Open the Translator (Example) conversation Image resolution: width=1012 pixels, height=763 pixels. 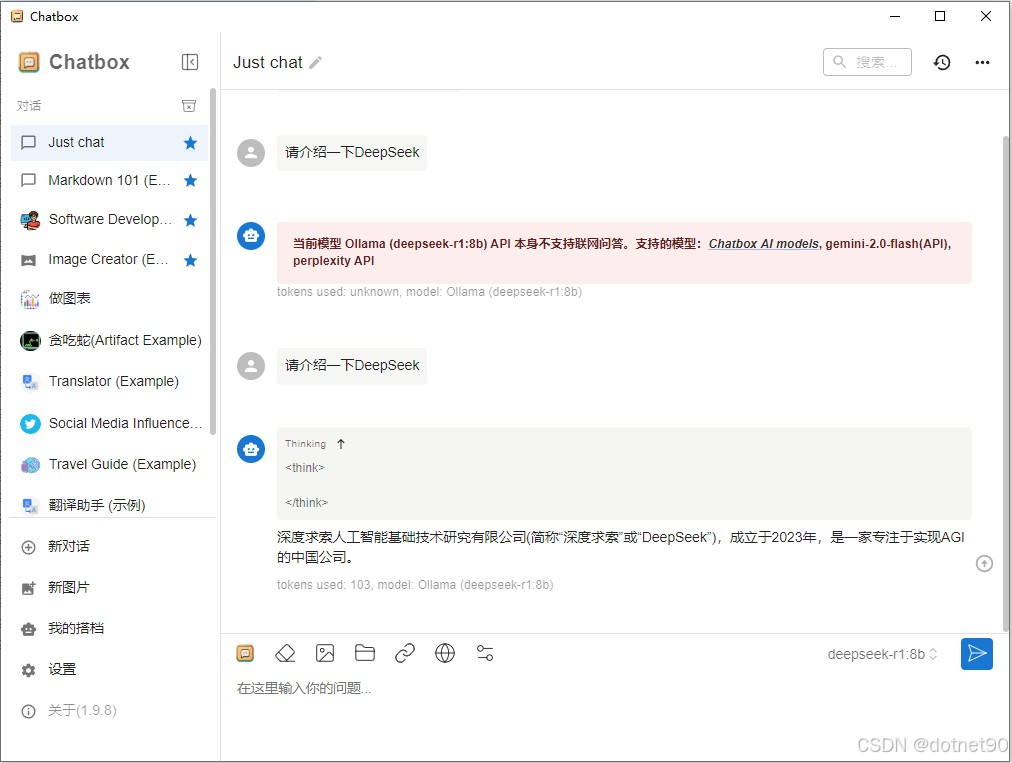[109, 382]
